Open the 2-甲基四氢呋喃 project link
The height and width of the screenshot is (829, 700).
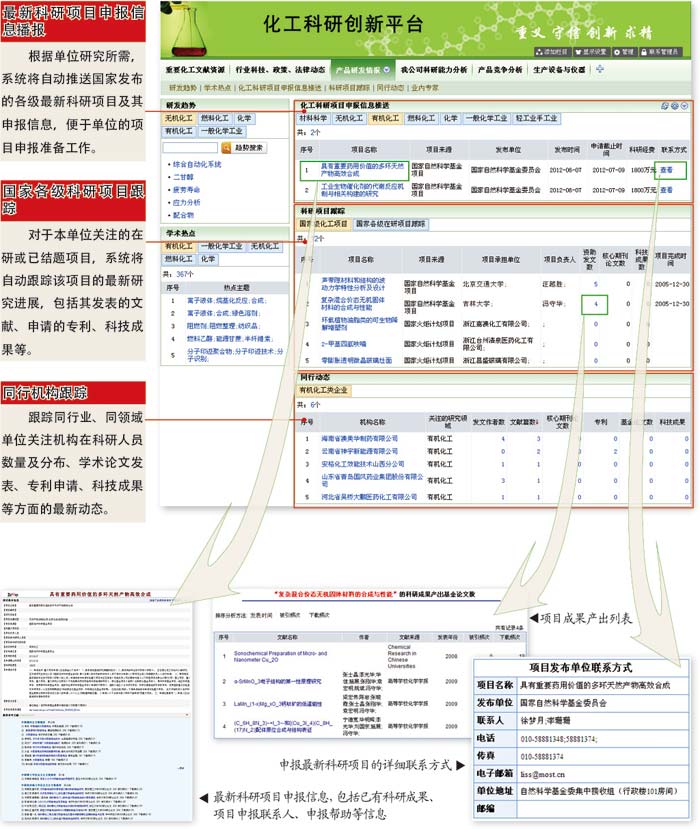coord(344,344)
